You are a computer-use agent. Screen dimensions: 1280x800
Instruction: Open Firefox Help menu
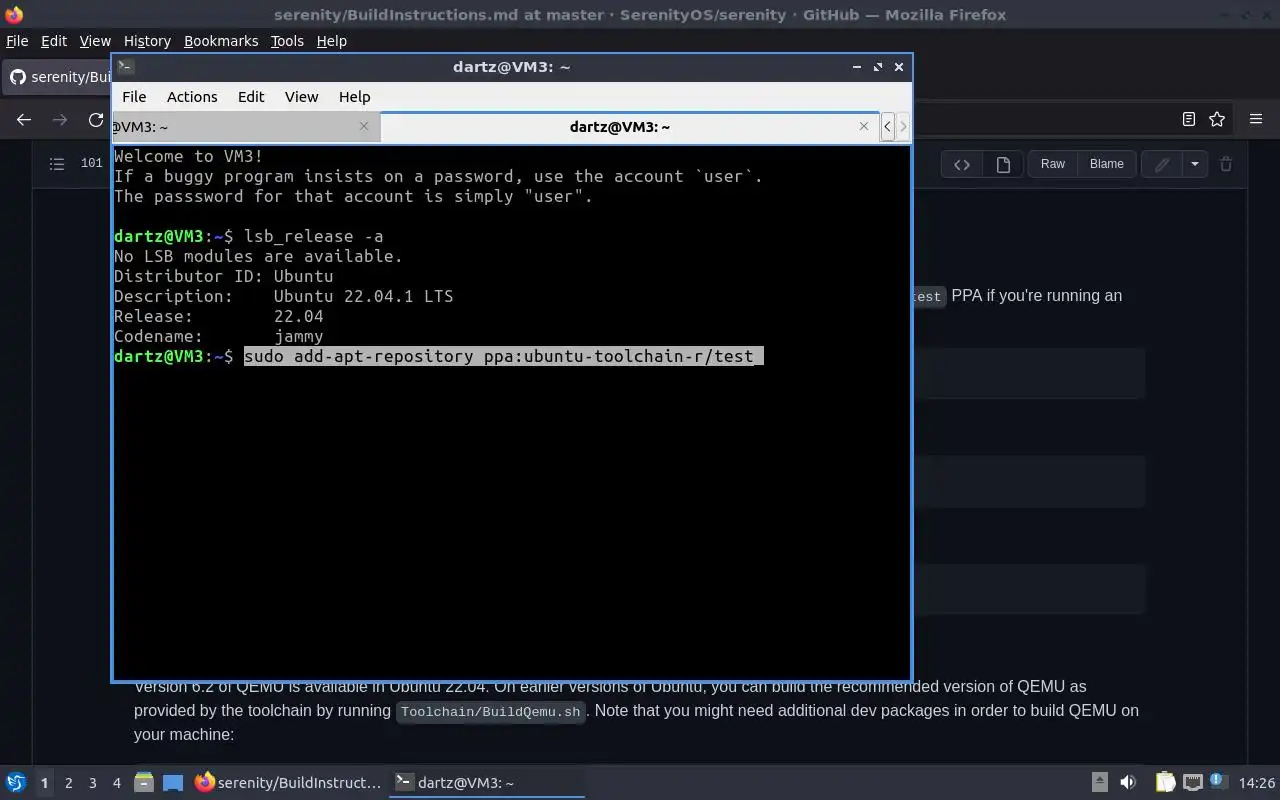click(331, 41)
